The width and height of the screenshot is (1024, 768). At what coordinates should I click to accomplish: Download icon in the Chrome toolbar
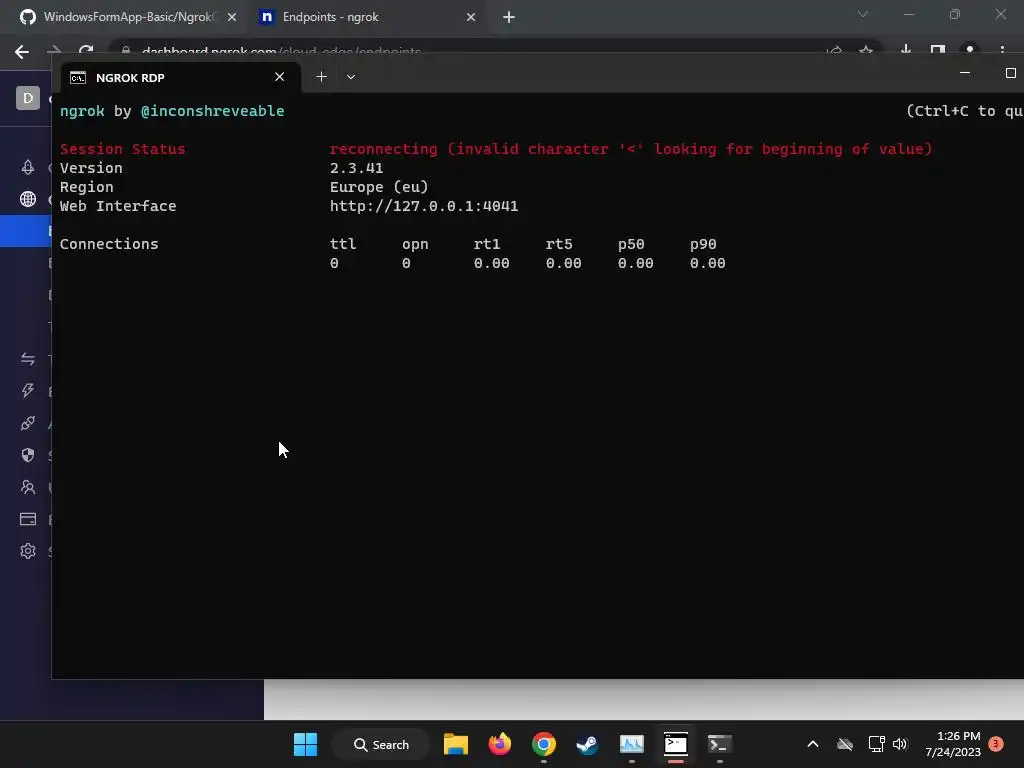pyautogui.click(x=906, y=50)
